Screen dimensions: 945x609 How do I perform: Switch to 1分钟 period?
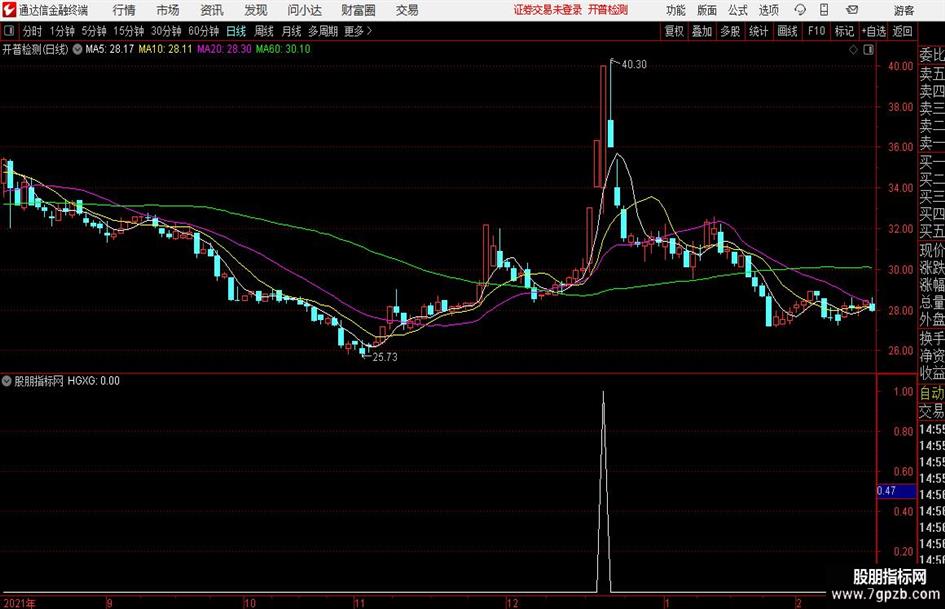point(62,31)
